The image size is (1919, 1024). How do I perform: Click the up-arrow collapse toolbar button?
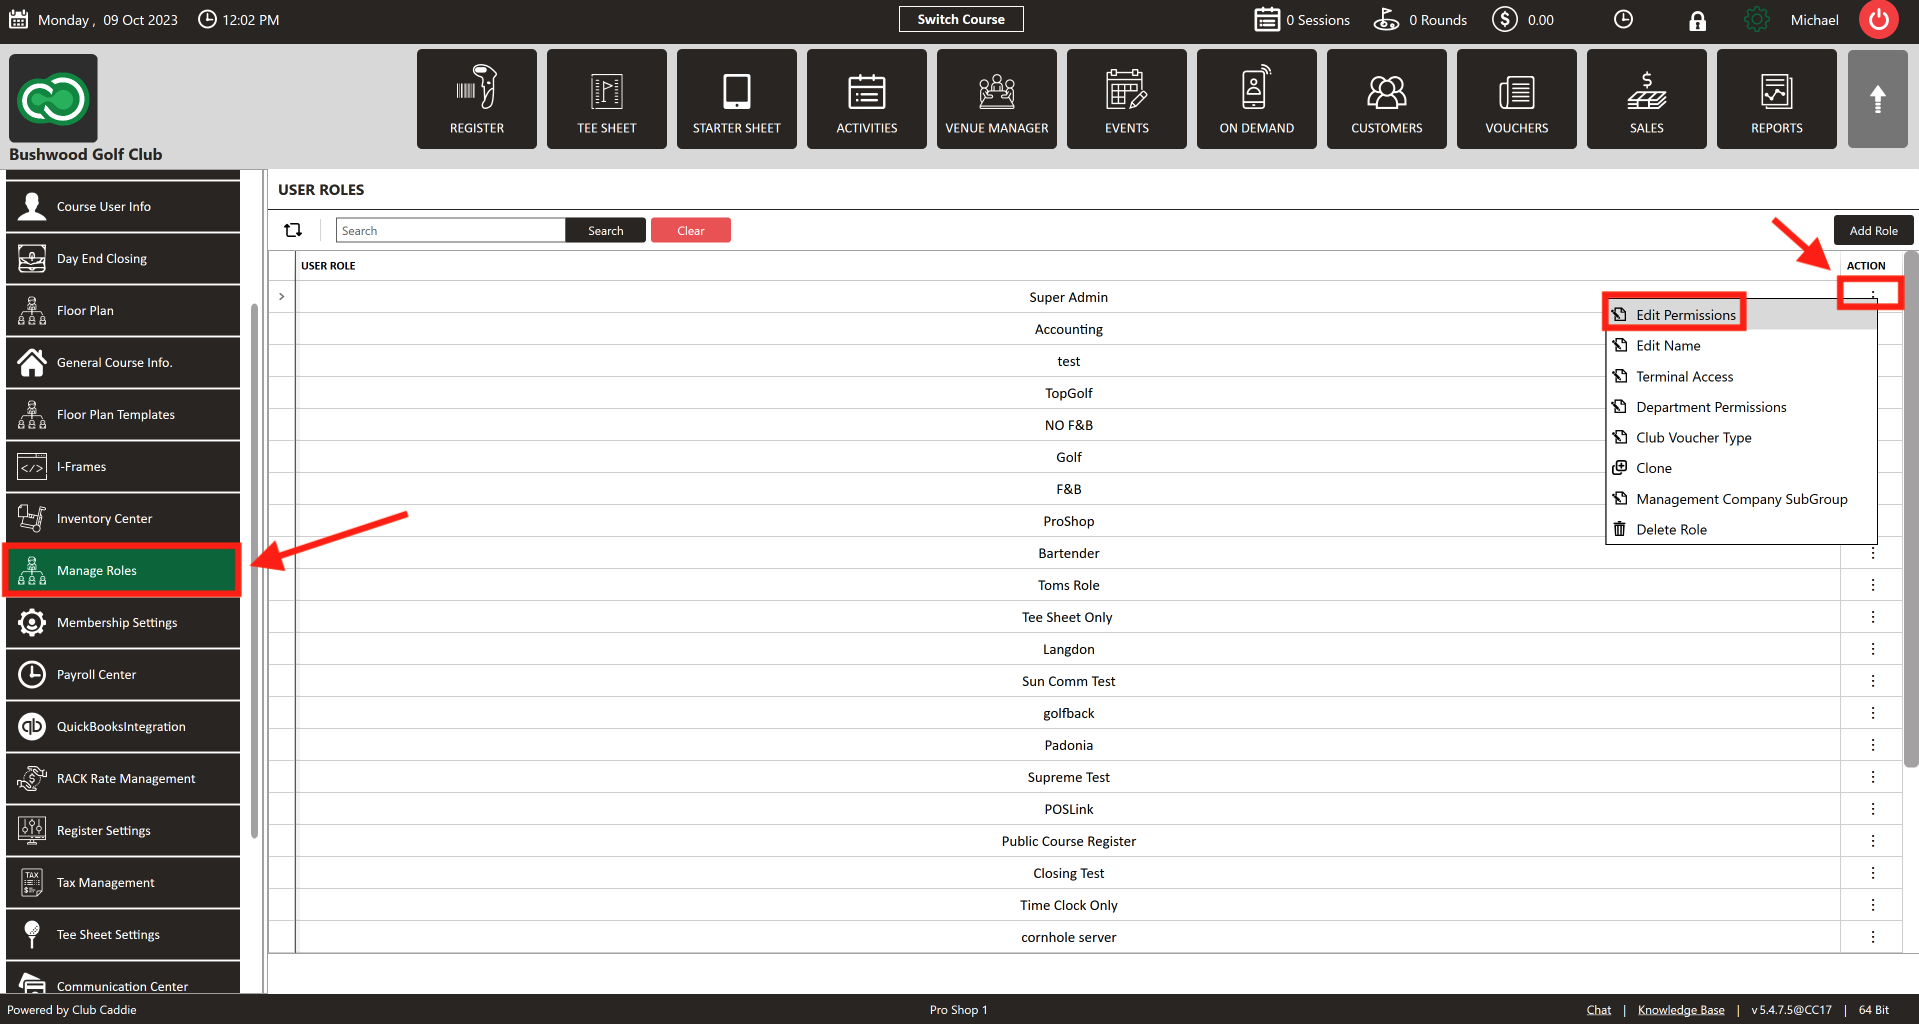click(1878, 99)
